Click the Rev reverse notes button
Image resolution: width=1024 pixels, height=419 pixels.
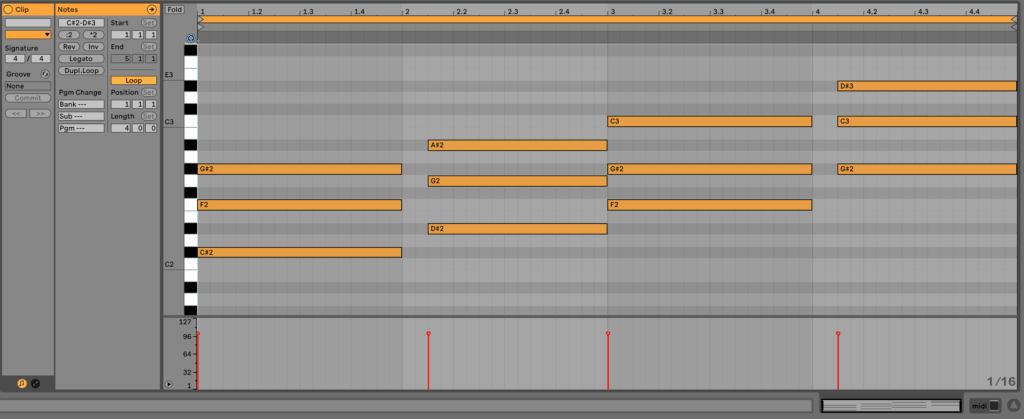click(x=69, y=46)
